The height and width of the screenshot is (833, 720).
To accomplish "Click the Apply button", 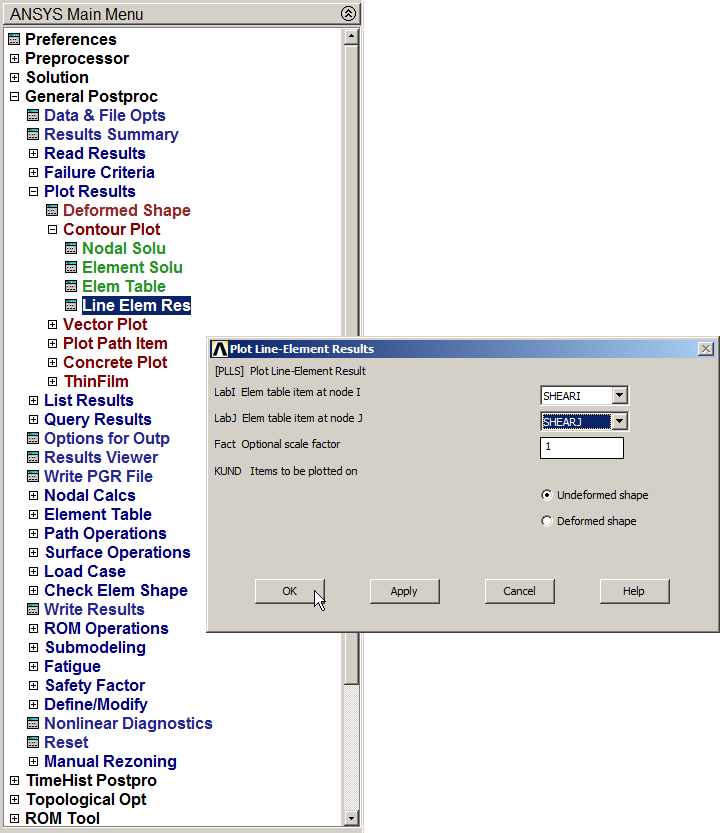I will coord(404,591).
